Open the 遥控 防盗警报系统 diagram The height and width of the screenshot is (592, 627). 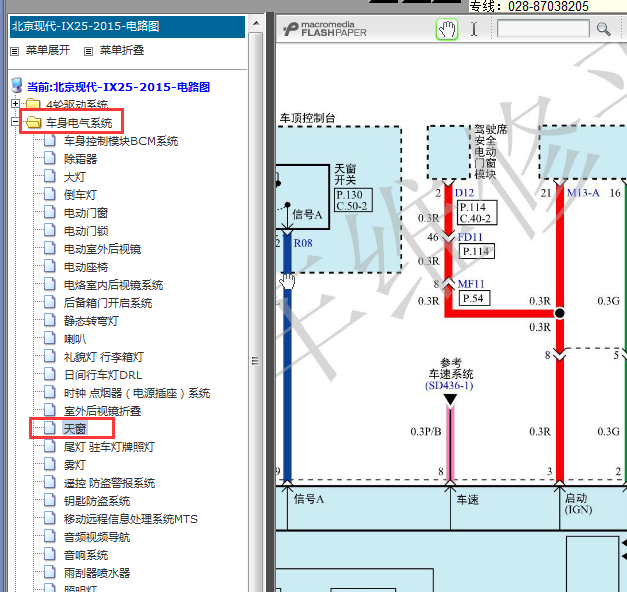point(109,483)
